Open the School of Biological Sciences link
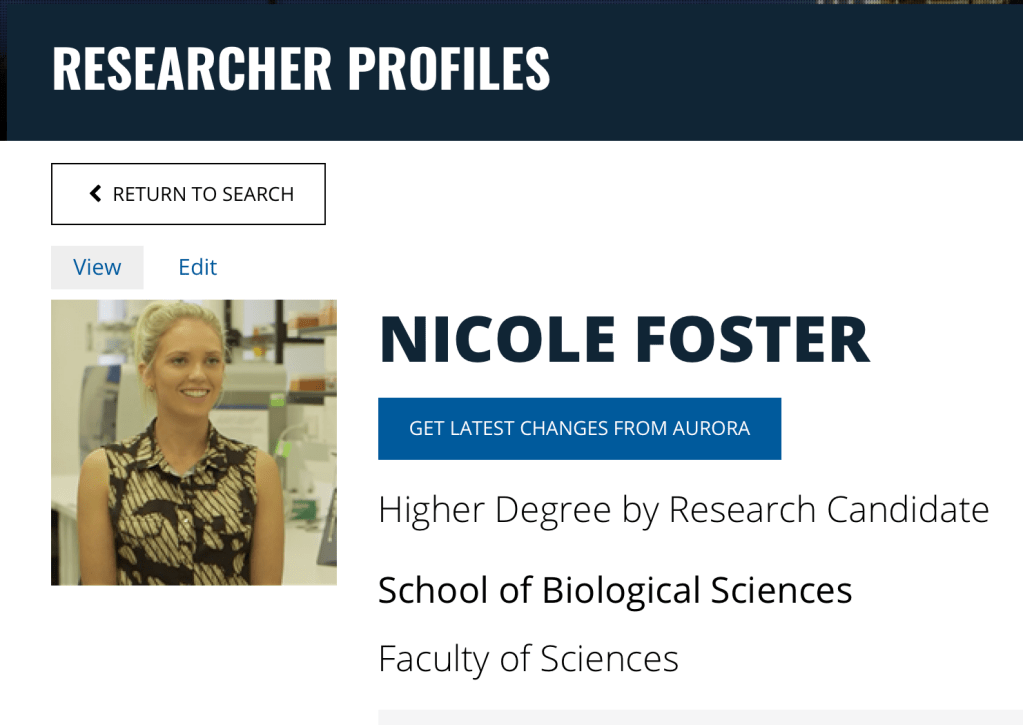 pyautogui.click(x=614, y=590)
